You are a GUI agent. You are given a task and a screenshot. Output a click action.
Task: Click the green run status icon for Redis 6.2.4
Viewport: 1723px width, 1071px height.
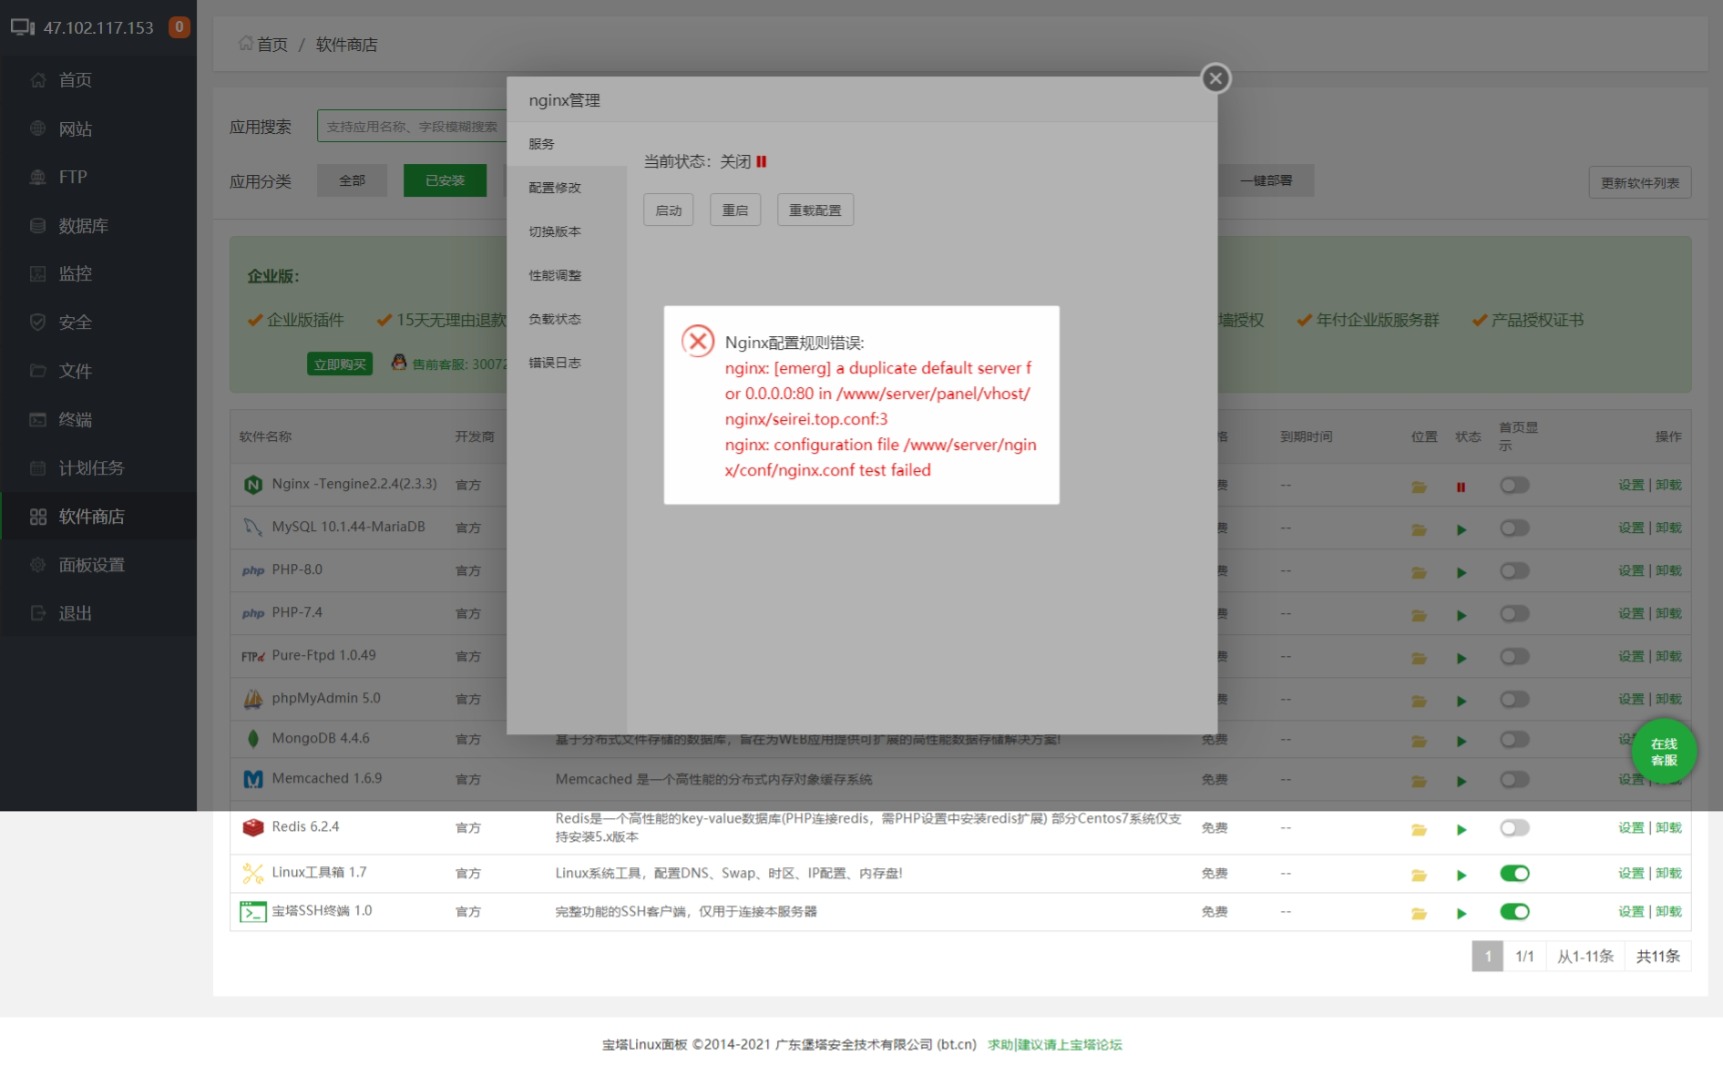point(1462,829)
